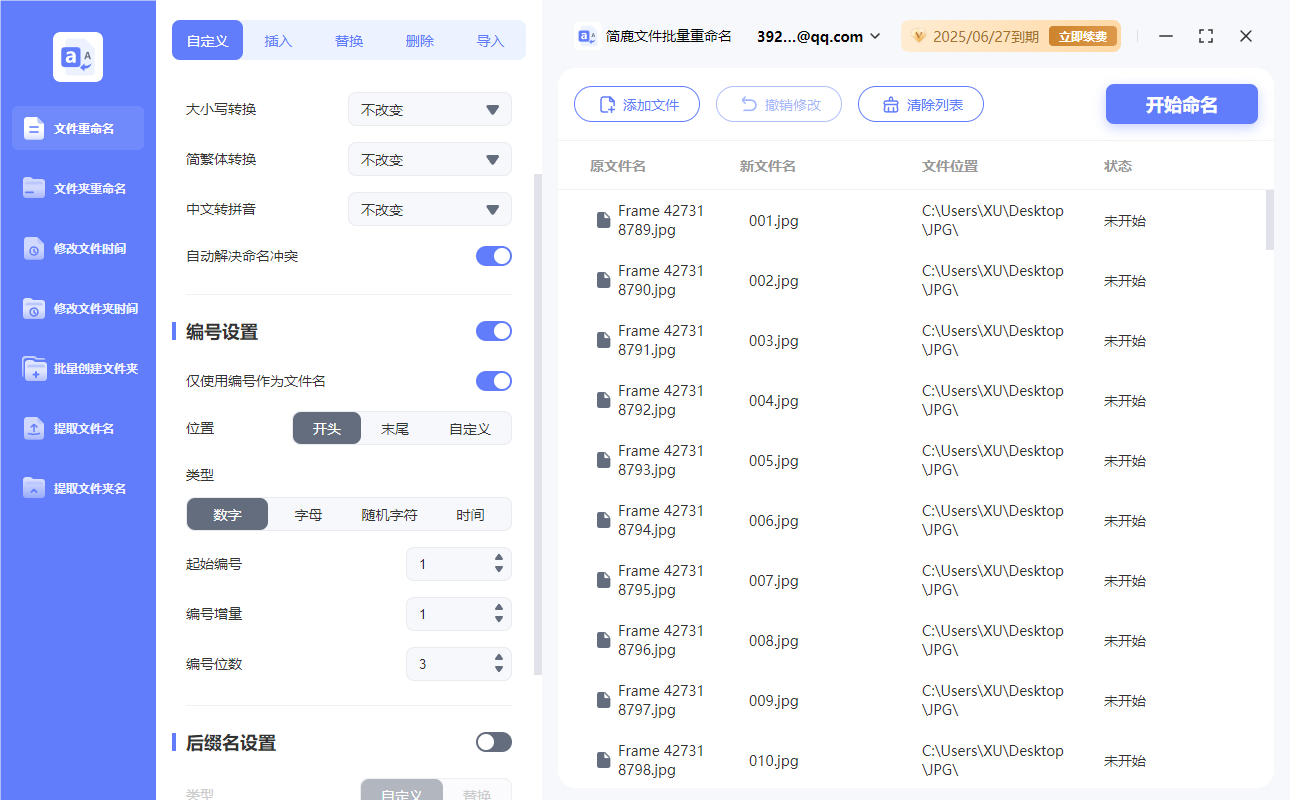Switch to the 插入 tab
Screen dimensions: 1290x800
coord(278,39)
